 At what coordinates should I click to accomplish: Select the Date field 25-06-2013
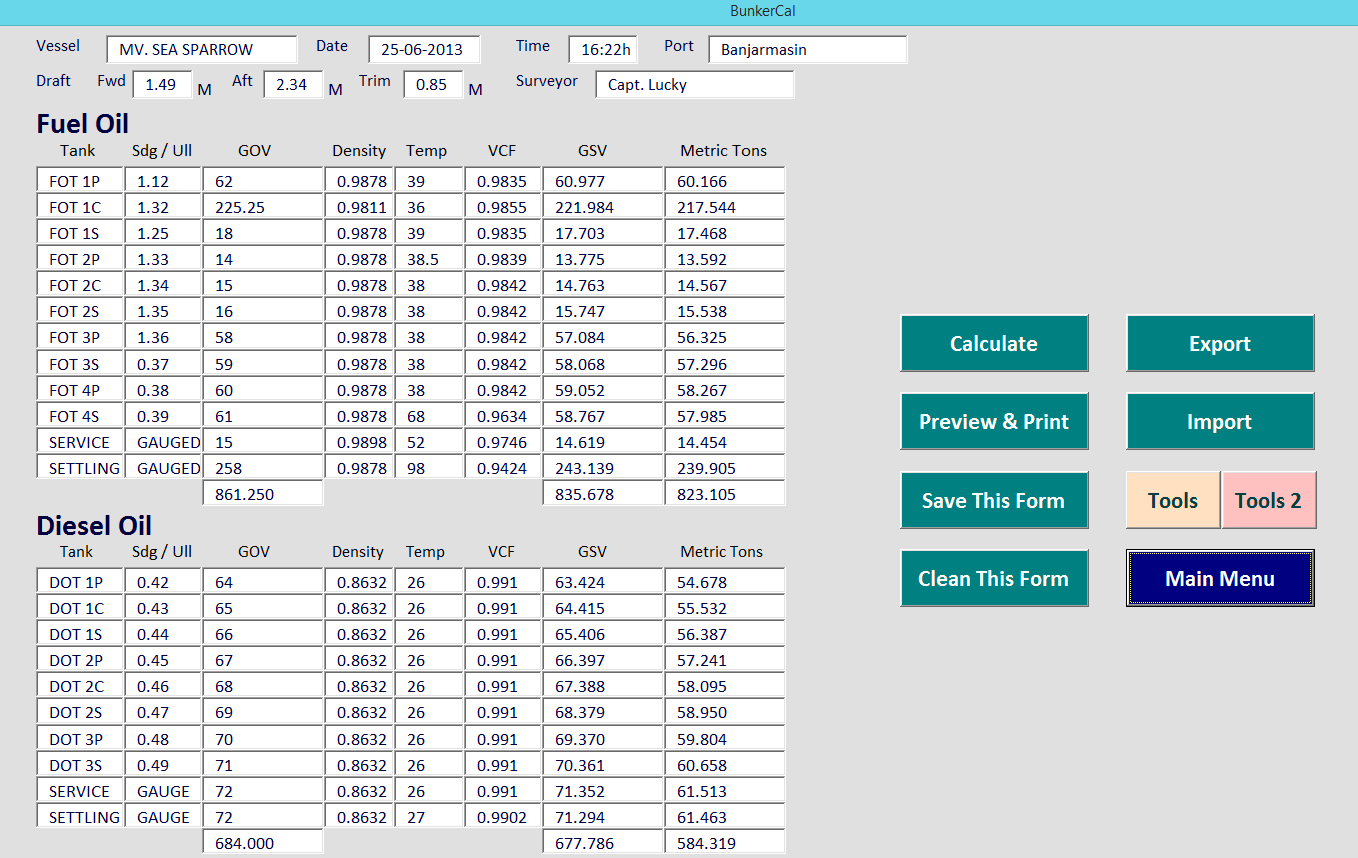pos(424,49)
